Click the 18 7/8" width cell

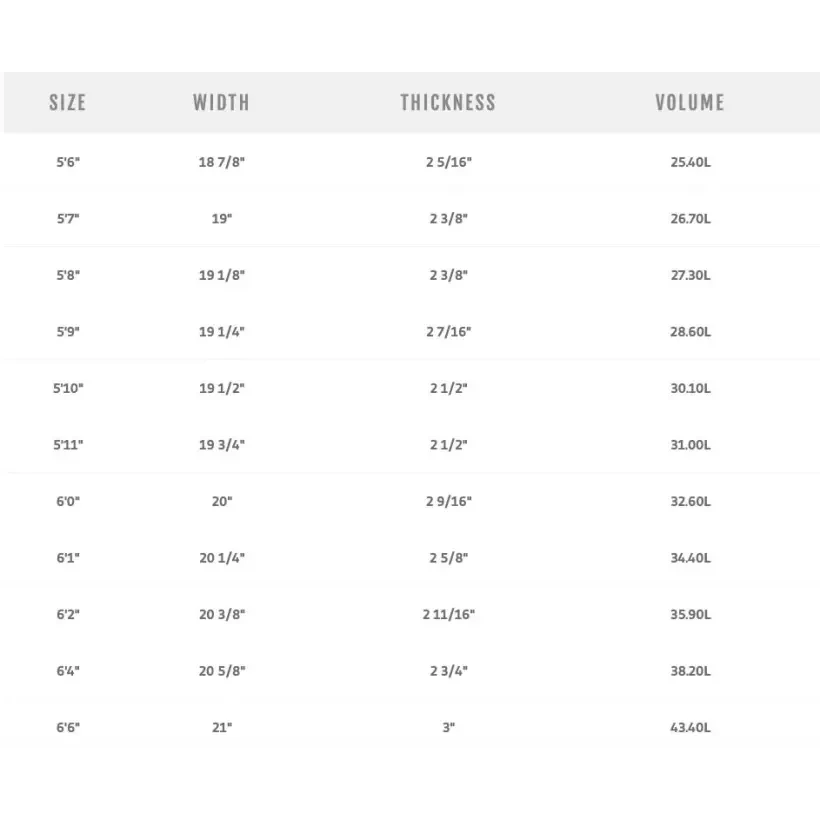221,162
